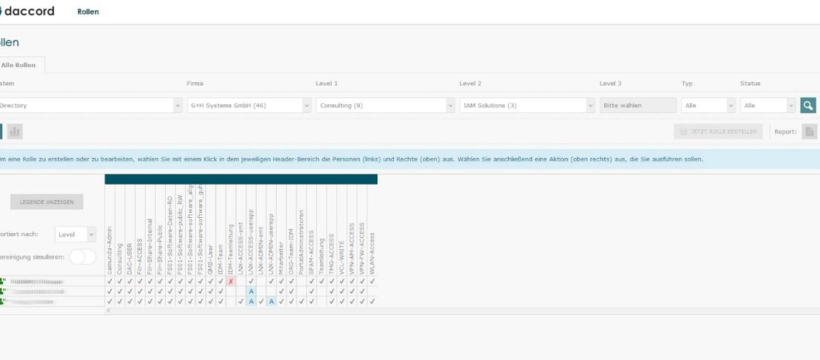Click the red X under IDM-Teamleitung
This screenshot has height=360, width=820.
[x=231, y=281]
